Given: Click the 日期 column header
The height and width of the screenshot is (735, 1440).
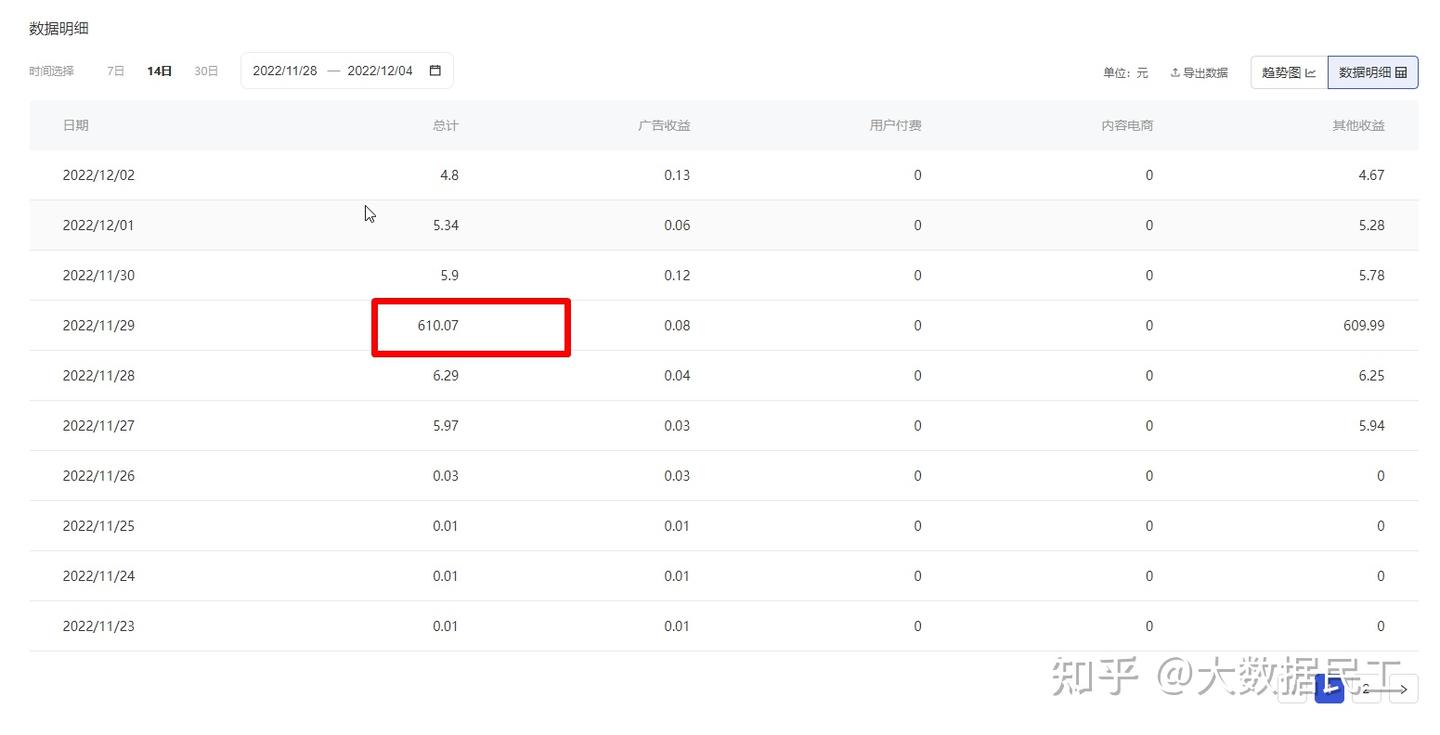Looking at the screenshot, I should coord(76,126).
